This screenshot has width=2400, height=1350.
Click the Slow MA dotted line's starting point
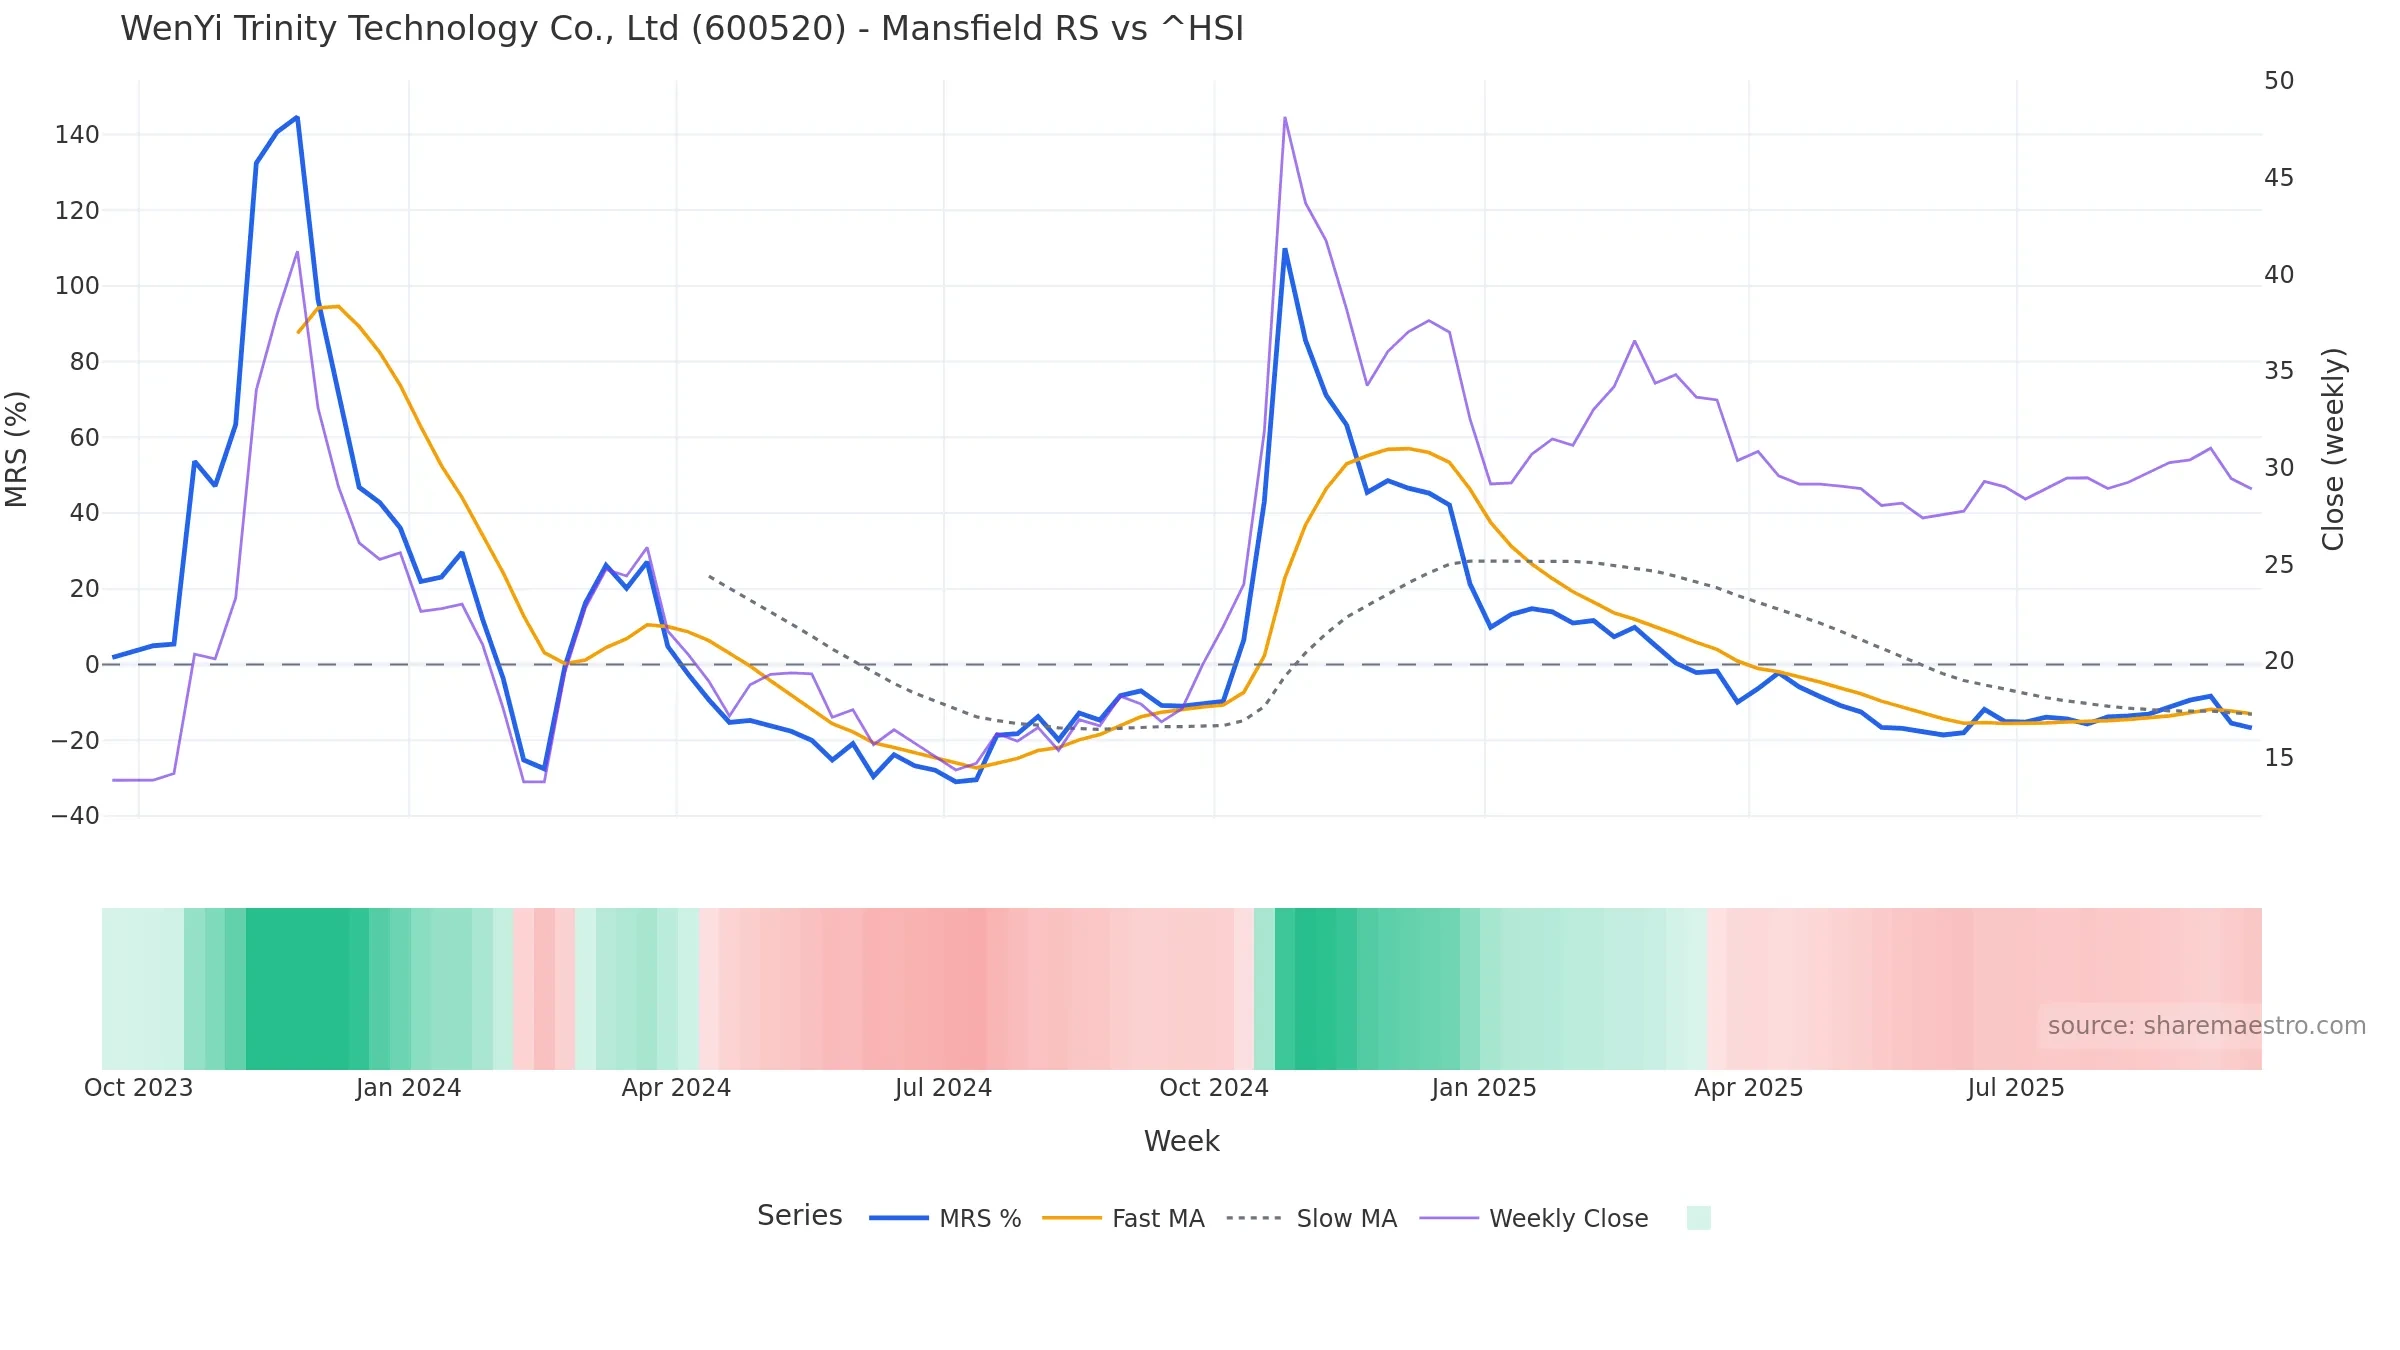pos(709,576)
